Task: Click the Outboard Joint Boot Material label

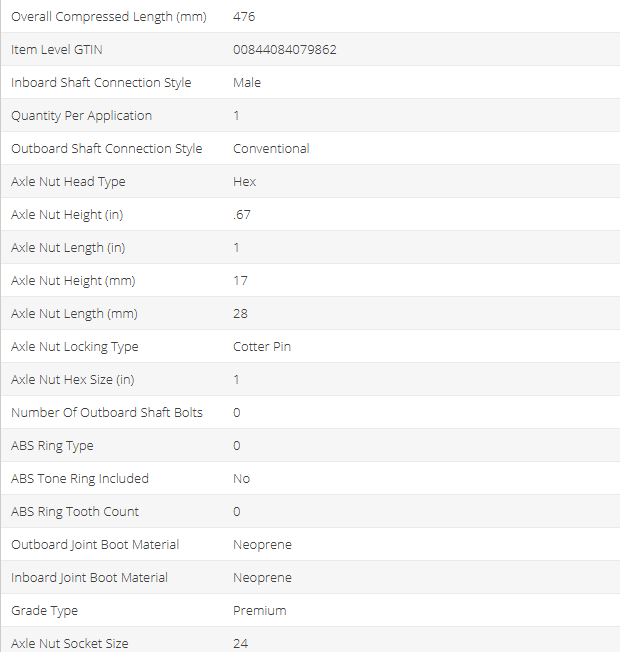Action: point(95,545)
